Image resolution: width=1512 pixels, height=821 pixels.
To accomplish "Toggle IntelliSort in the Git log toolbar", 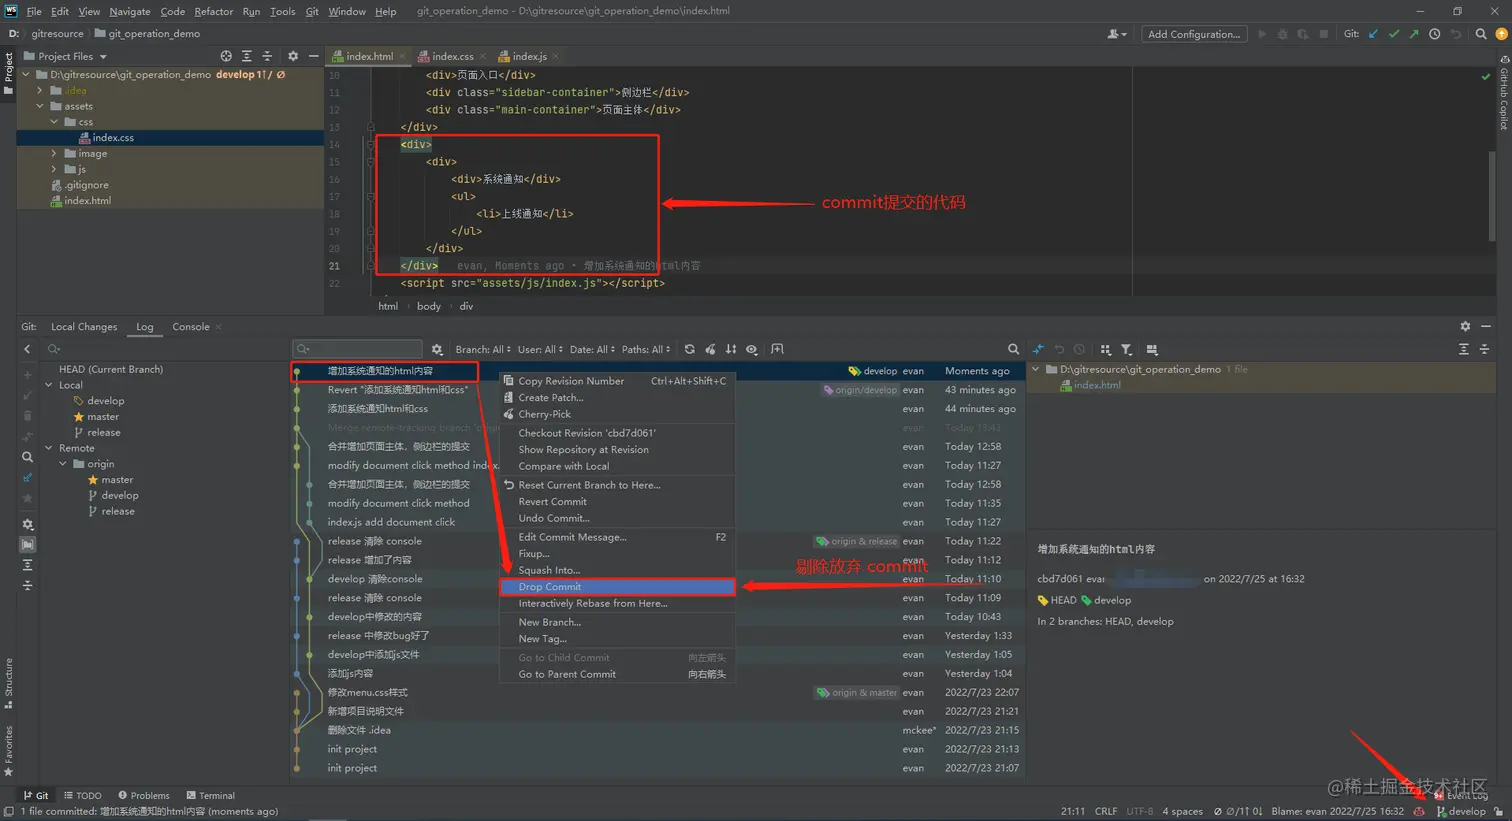I will tap(731, 349).
